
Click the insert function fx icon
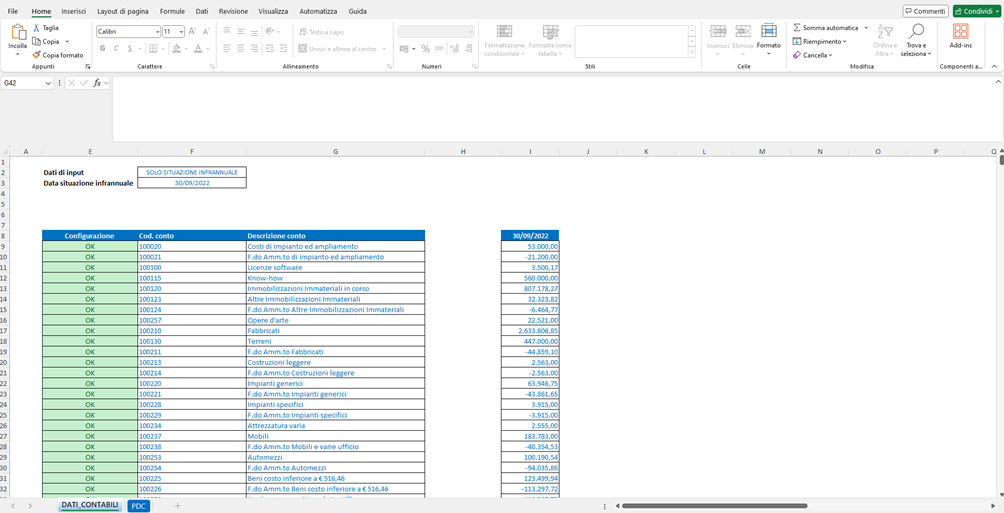[x=97, y=83]
